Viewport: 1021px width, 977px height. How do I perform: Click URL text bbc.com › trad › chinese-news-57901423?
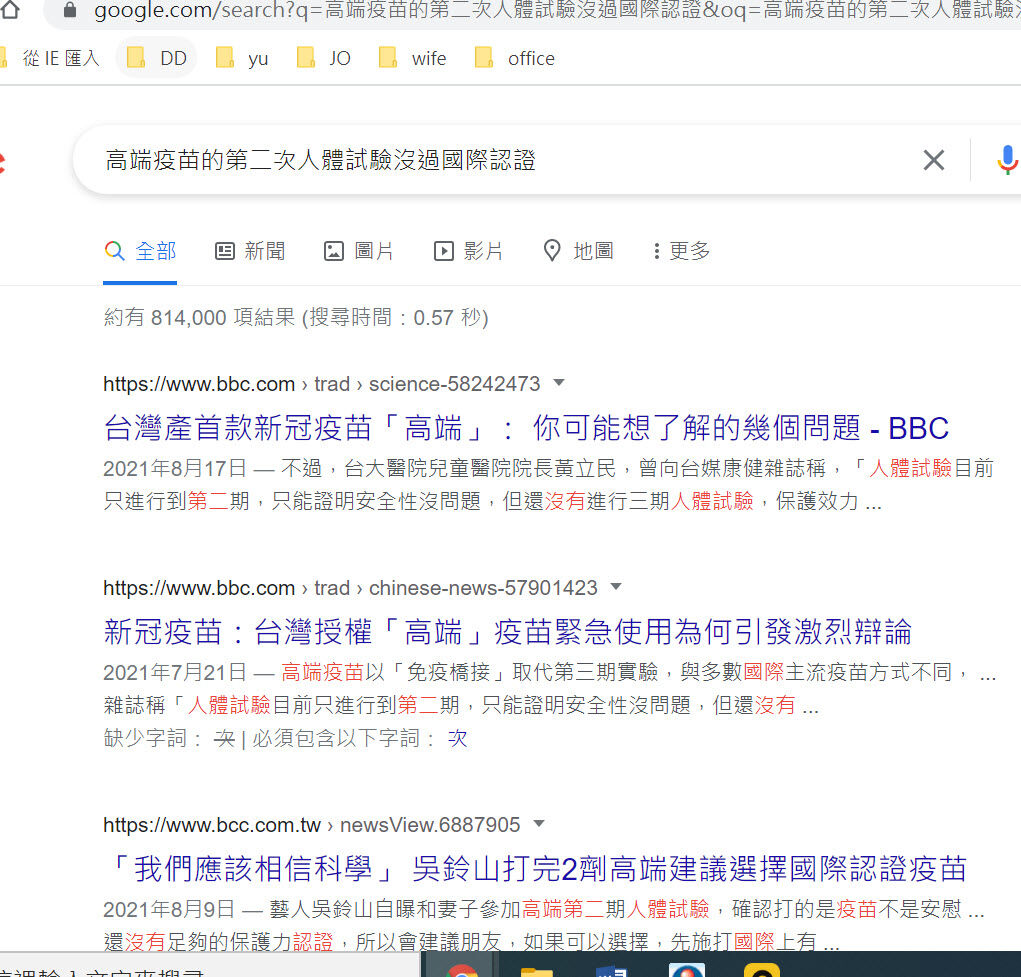[350, 588]
